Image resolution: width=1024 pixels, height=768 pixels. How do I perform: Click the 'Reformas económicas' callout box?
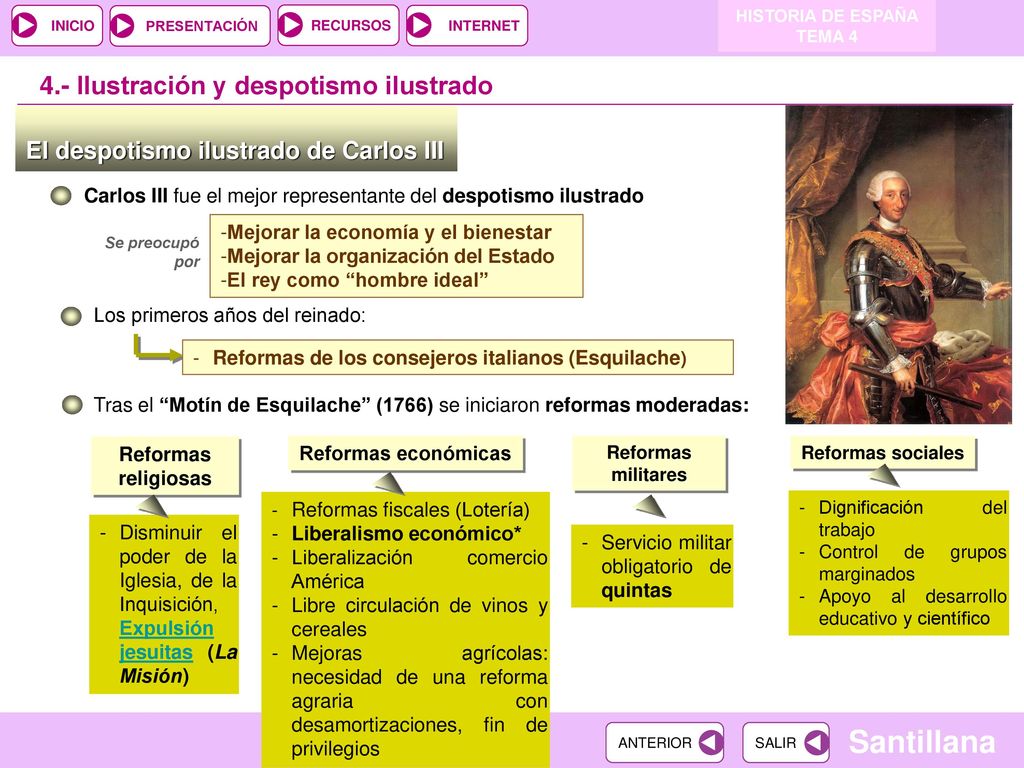[406, 453]
